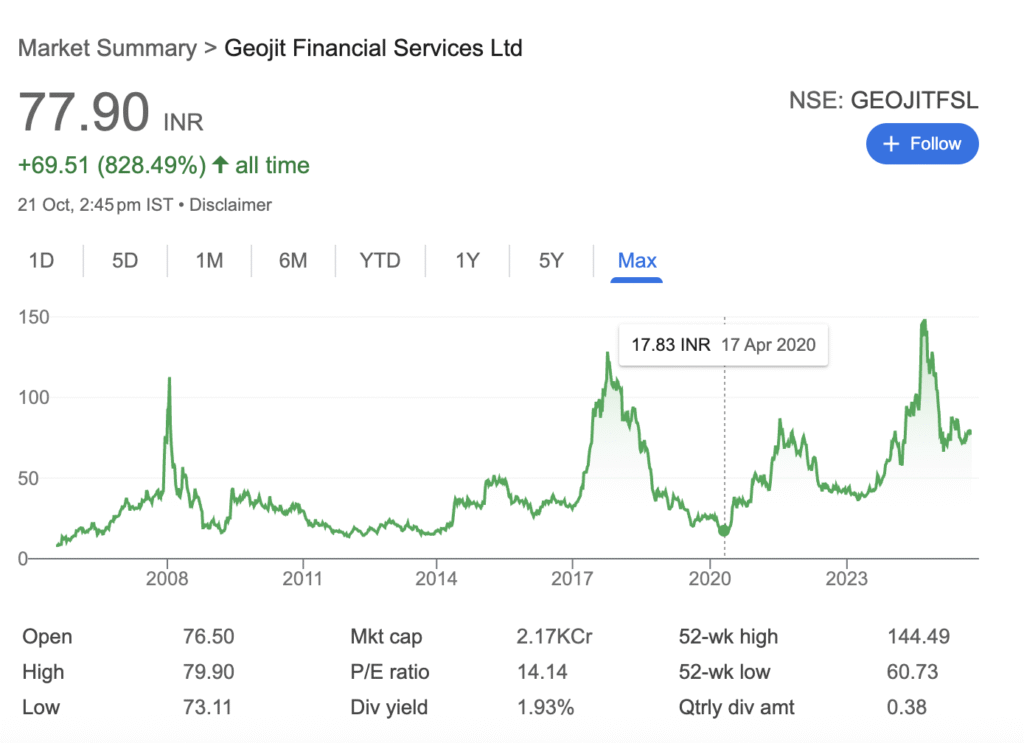Viewport: 1024px width, 743px height.
Task: Select the 1Y range tab
Action: pyautogui.click(x=467, y=261)
